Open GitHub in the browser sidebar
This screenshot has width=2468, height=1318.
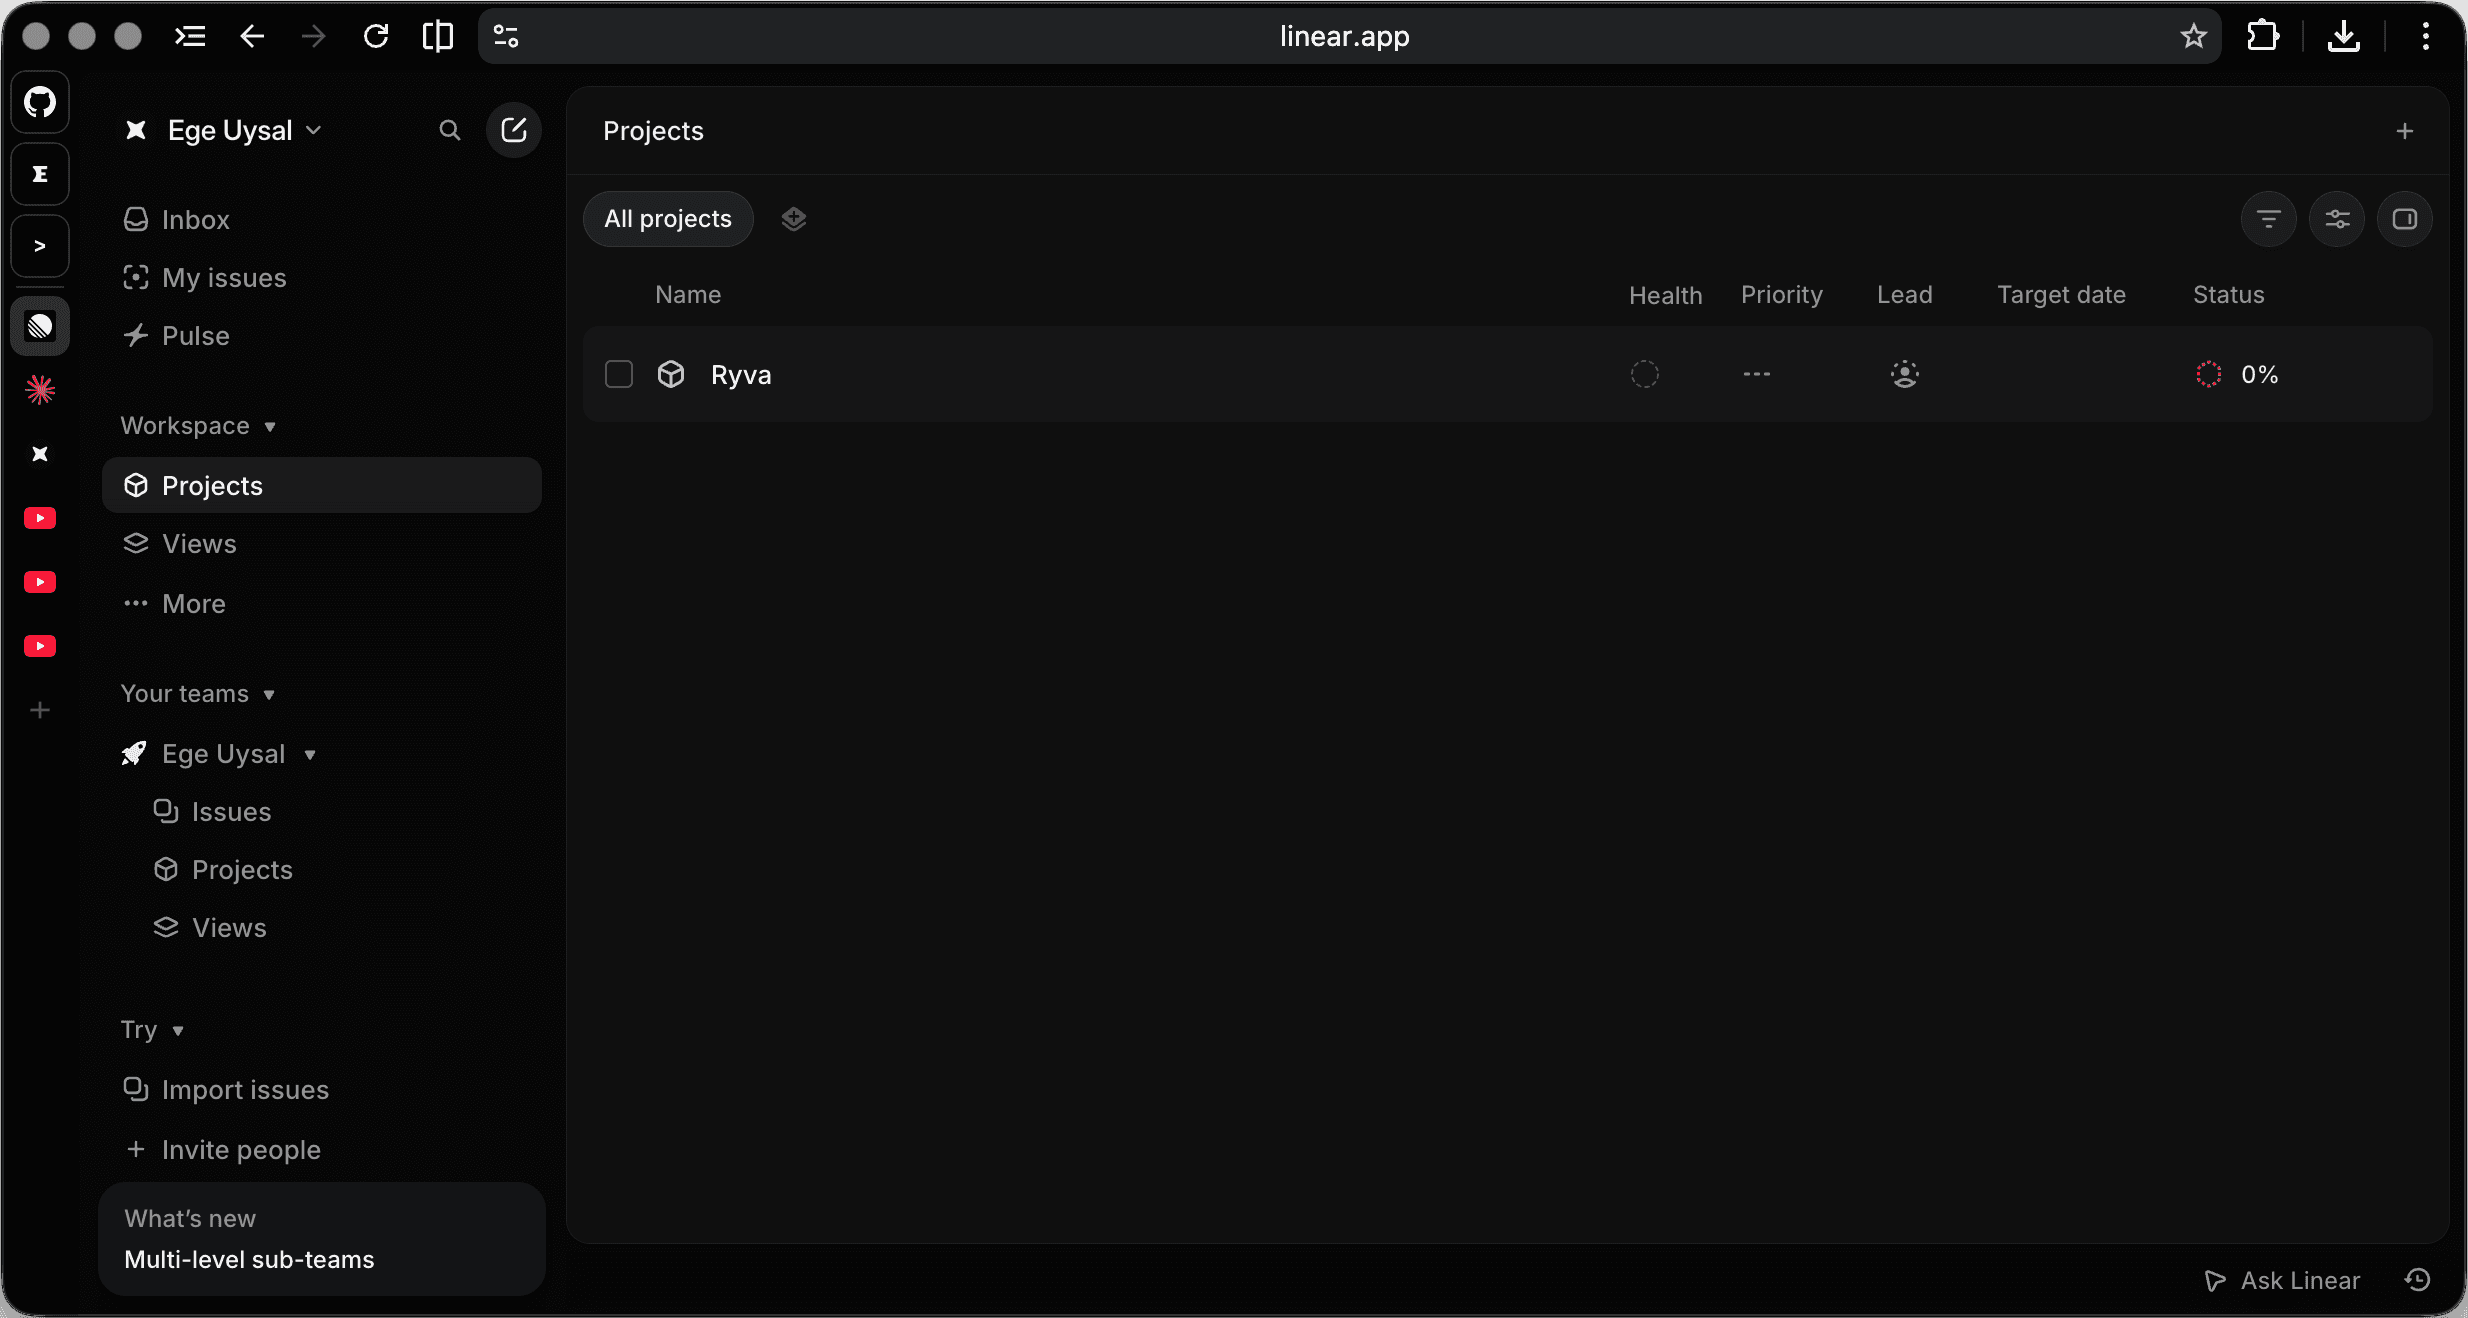[x=40, y=102]
